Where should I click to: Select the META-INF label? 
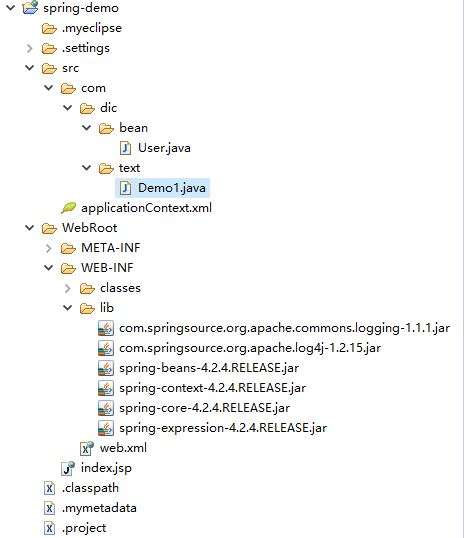pyautogui.click(x=111, y=248)
